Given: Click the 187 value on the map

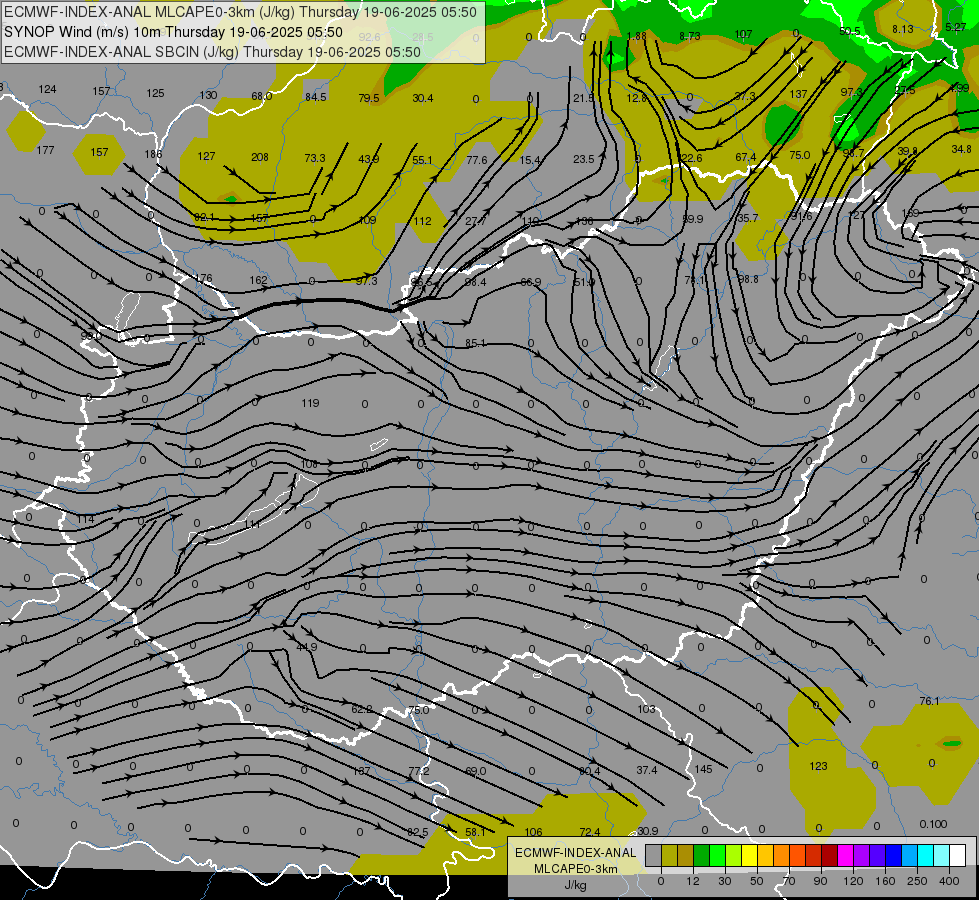Looking at the screenshot, I should click(362, 771).
